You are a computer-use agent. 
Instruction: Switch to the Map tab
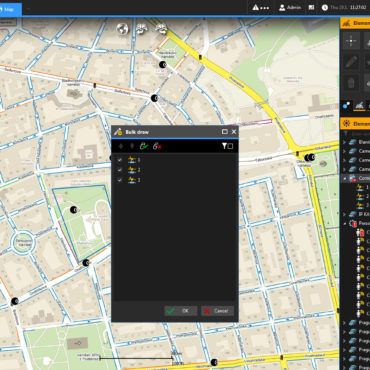click(x=10, y=9)
